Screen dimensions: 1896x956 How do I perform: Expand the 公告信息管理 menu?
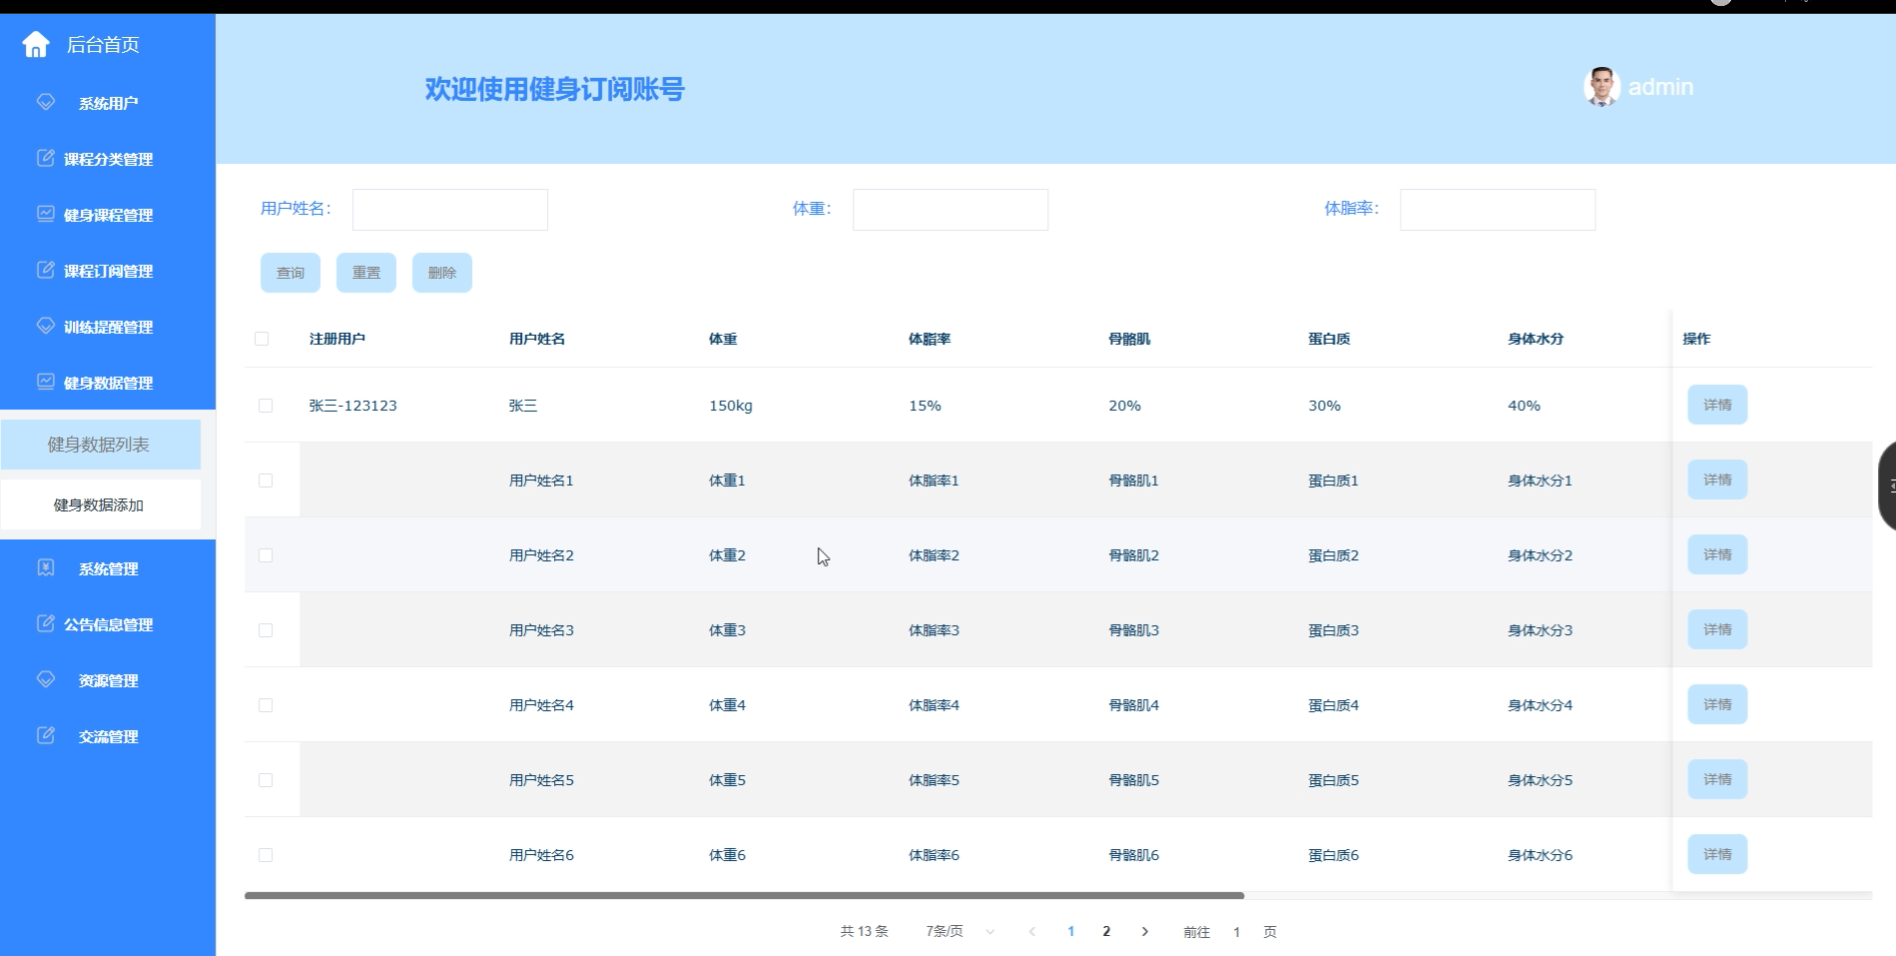point(108,624)
